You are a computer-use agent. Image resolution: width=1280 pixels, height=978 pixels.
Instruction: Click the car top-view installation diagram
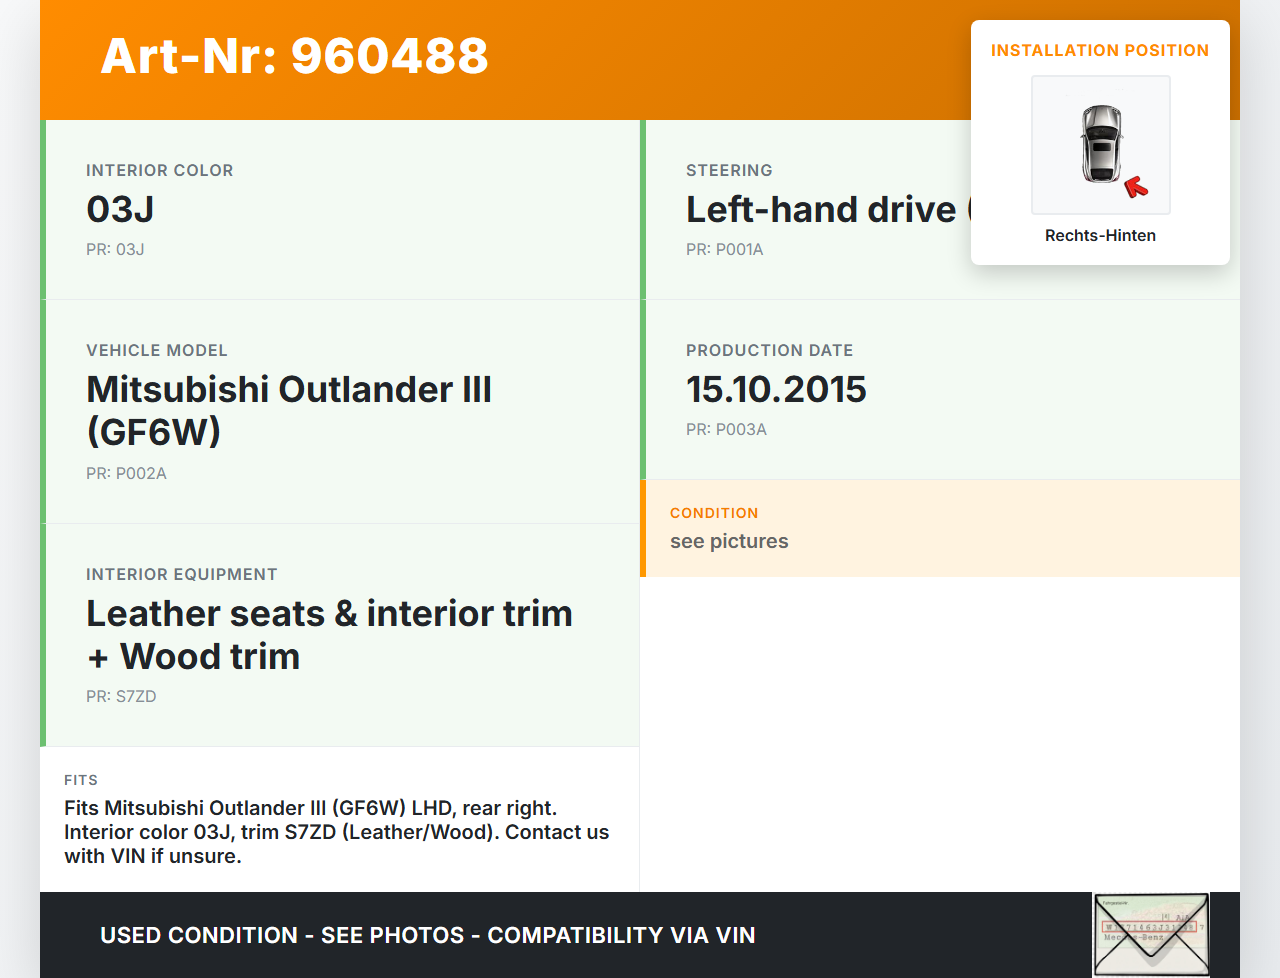tap(1100, 145)
